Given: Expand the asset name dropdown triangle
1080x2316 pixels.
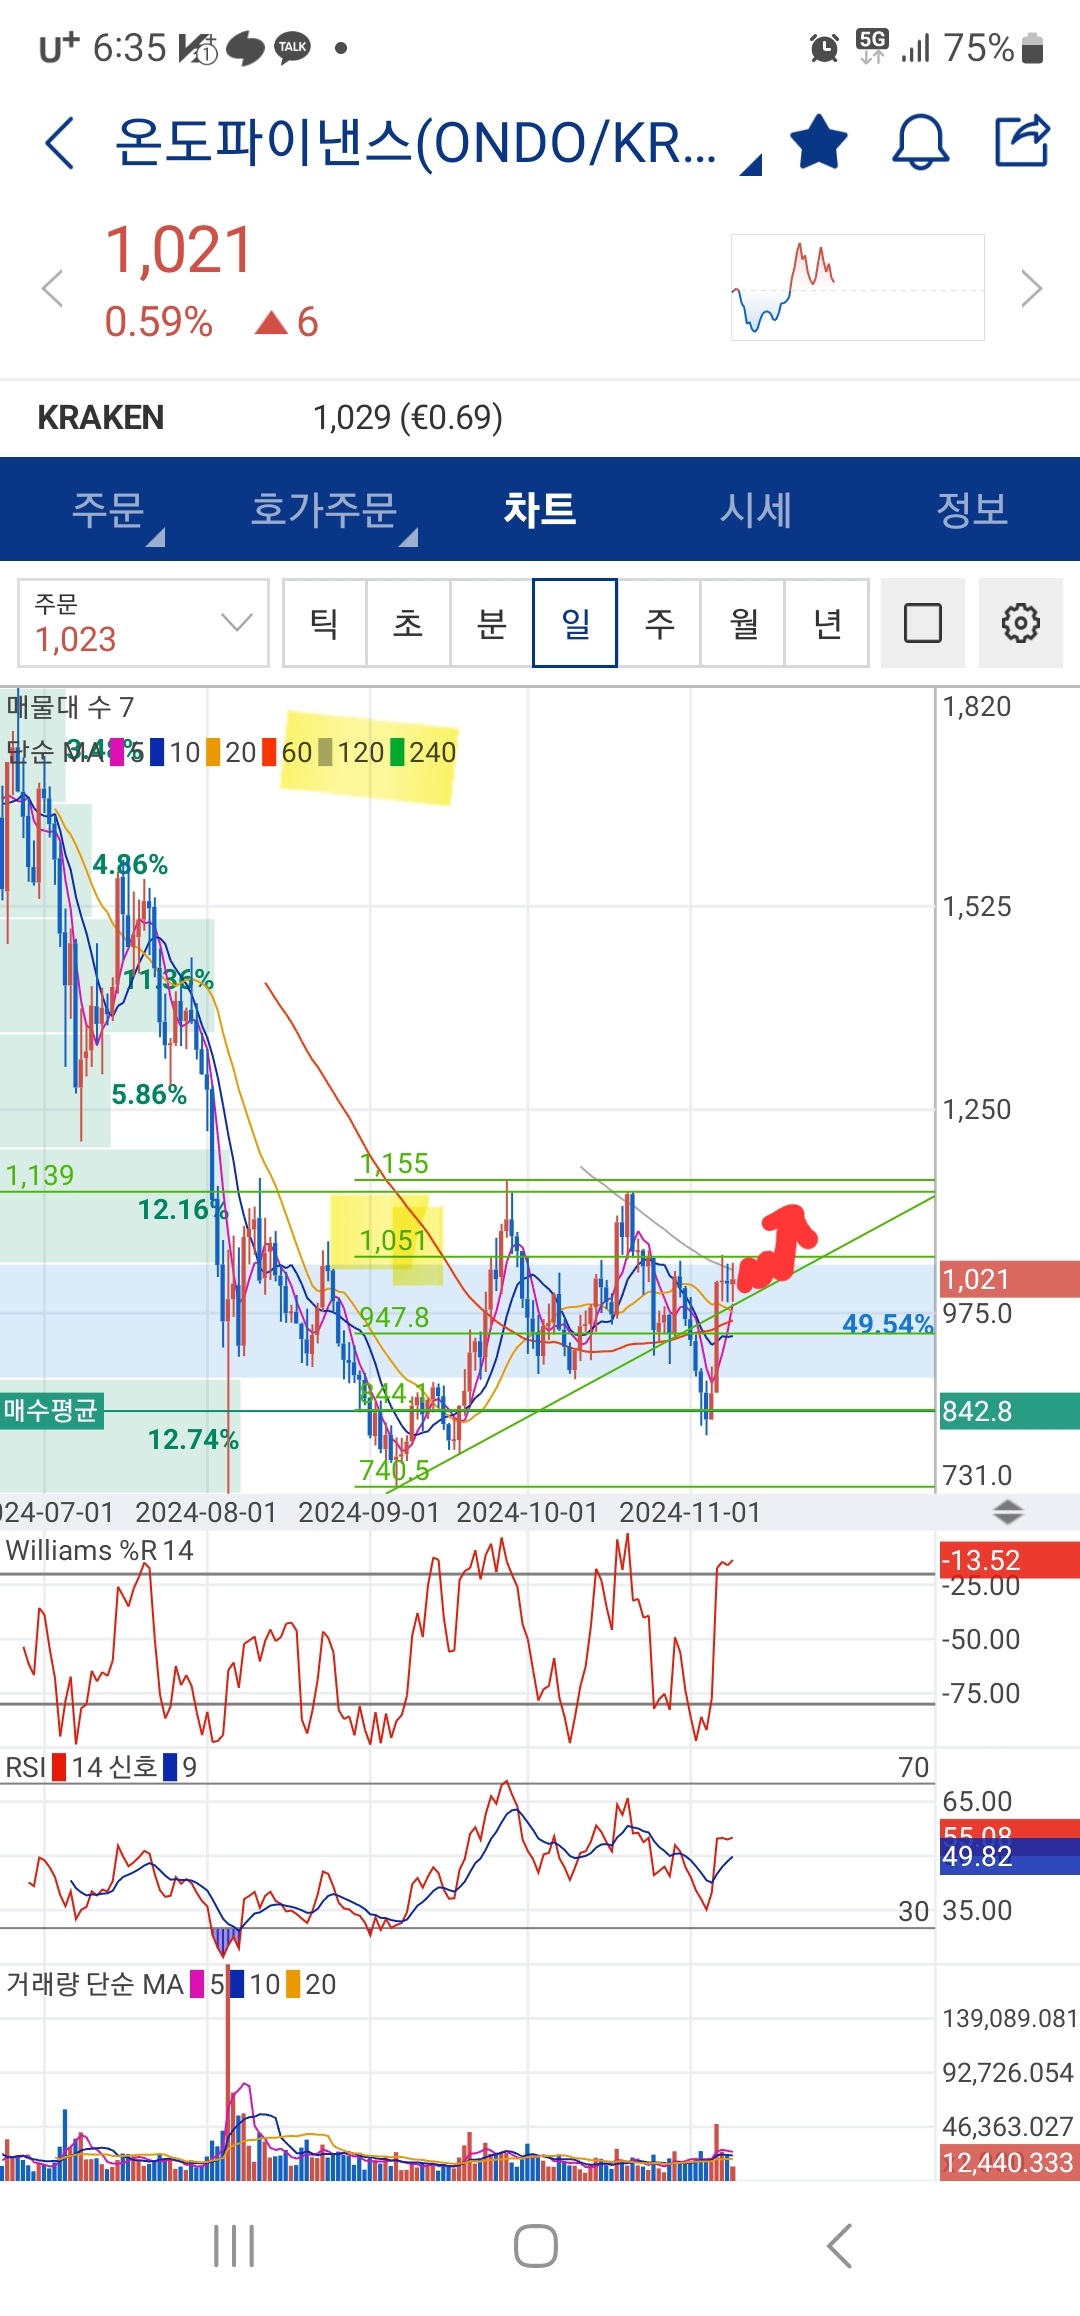Looking at the screenshot, I should pyautogui.click(x=751, y=165).
